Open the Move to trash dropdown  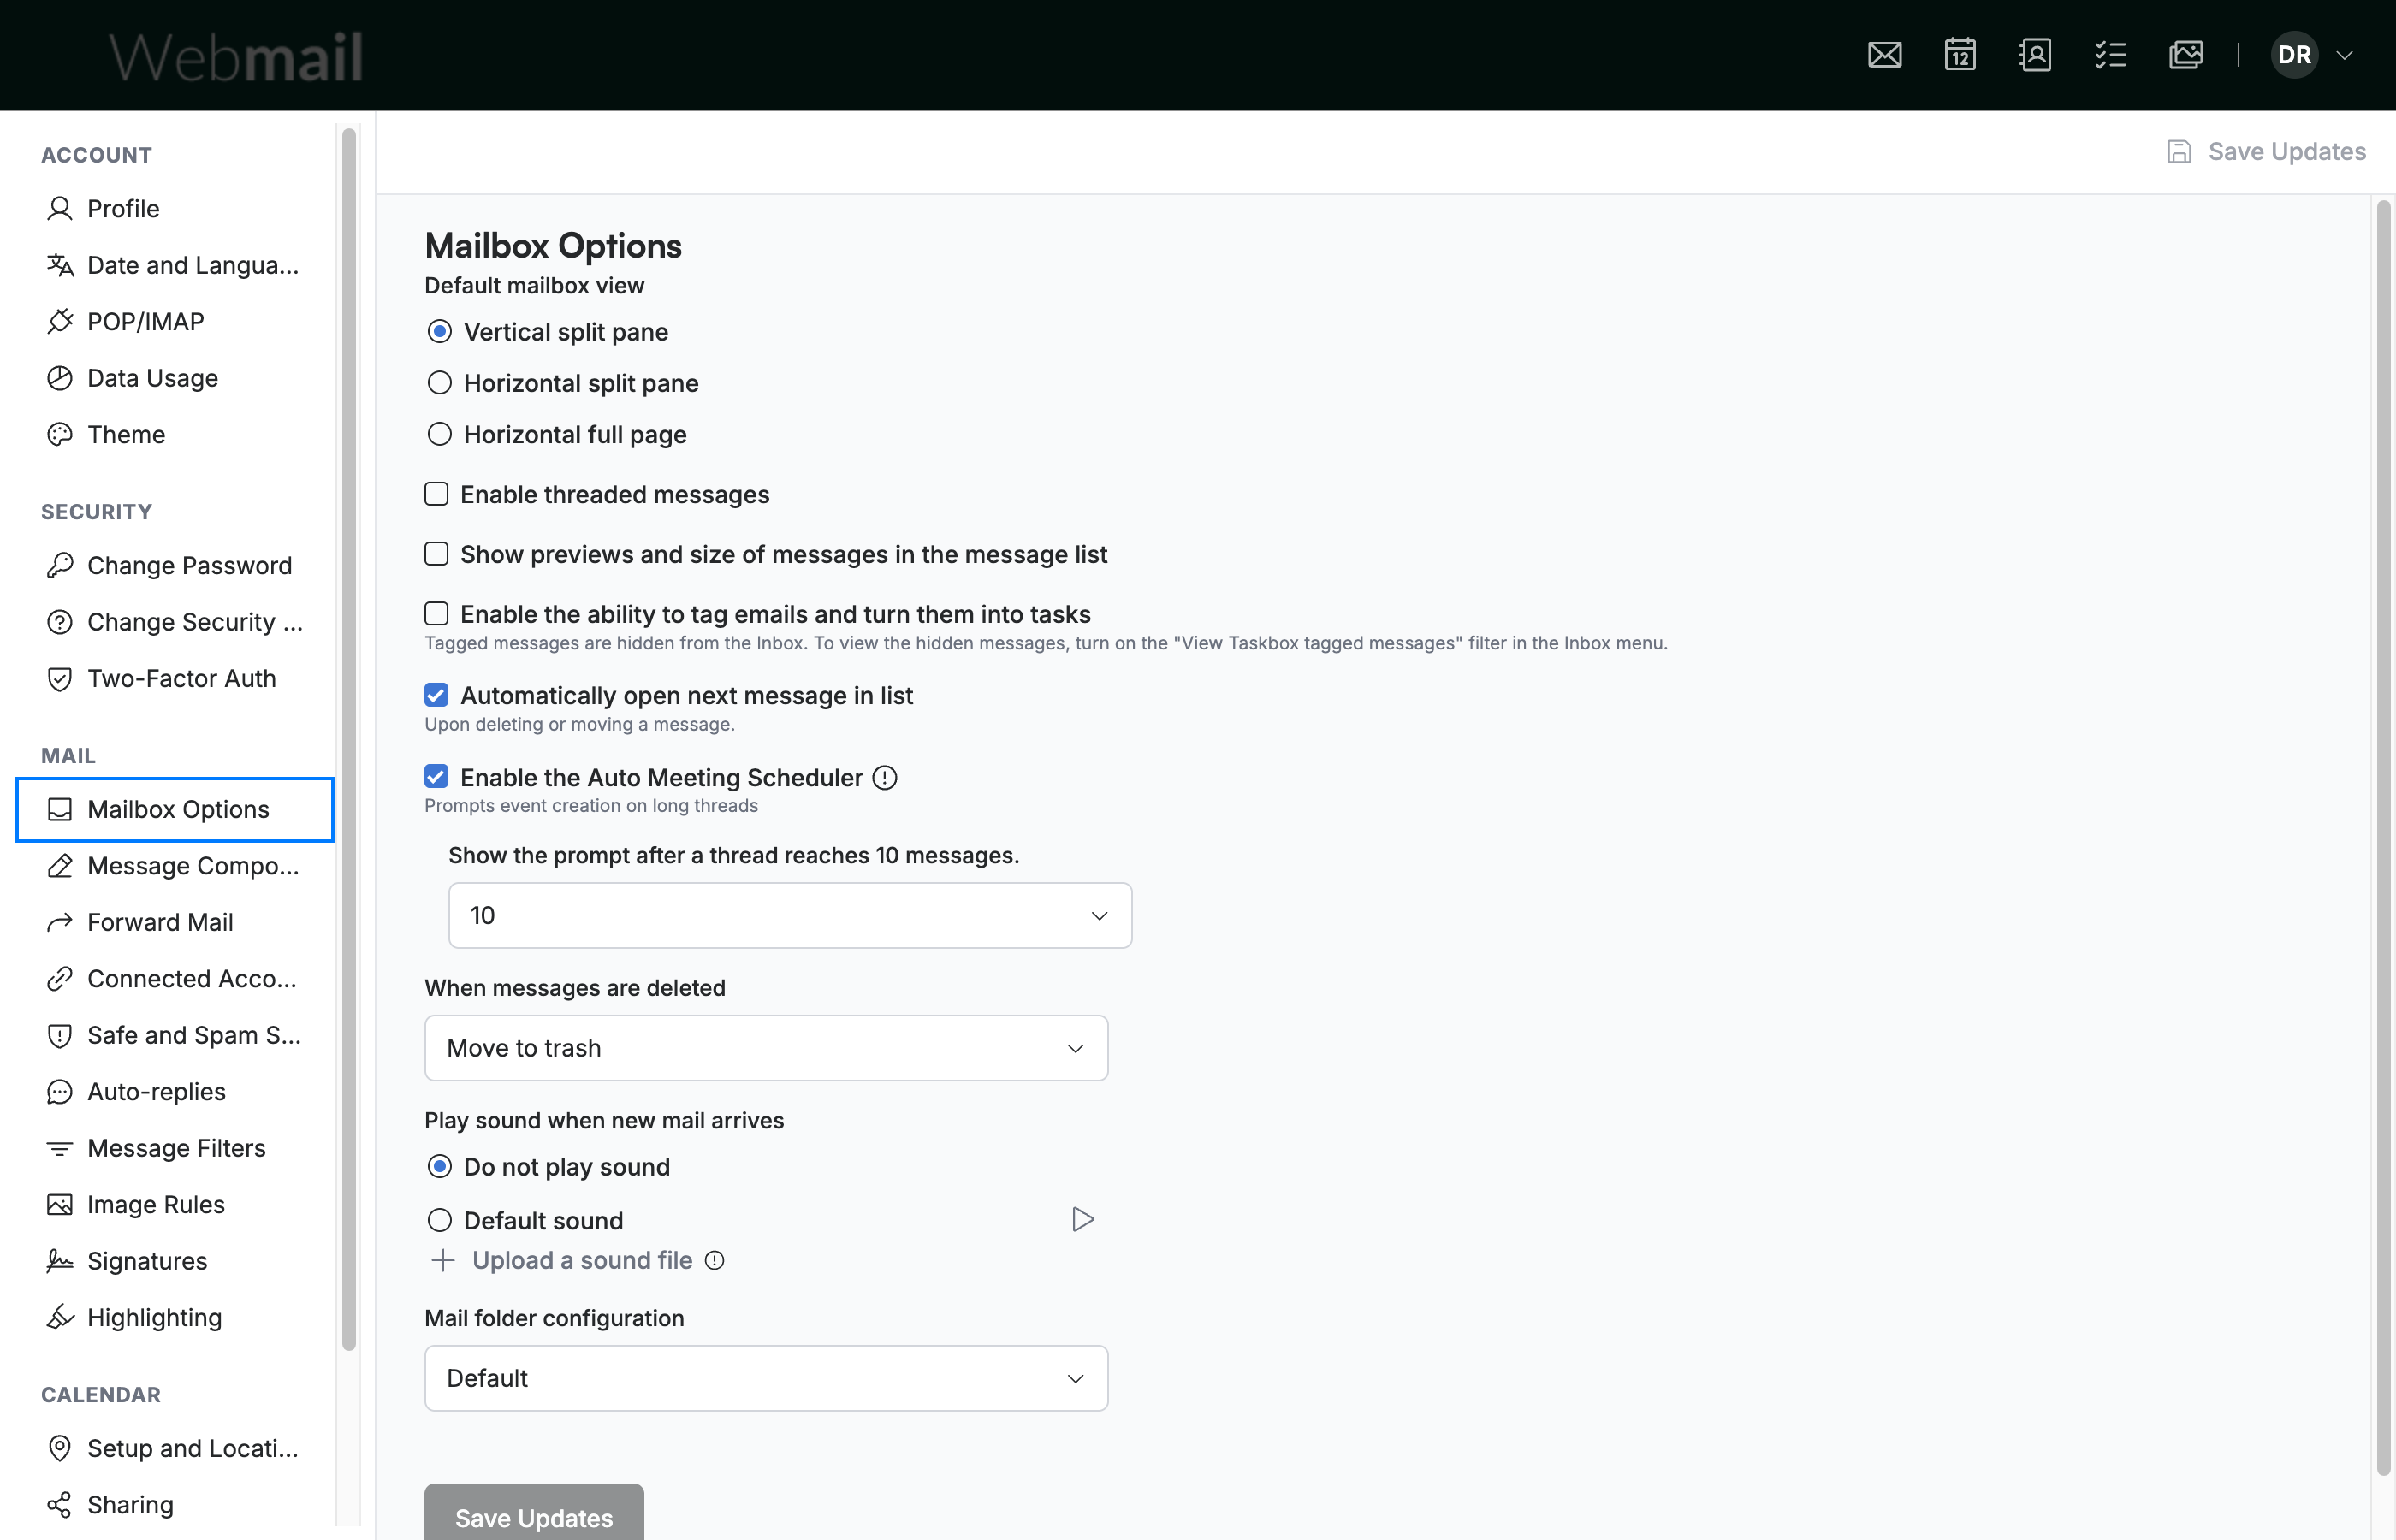(x=766, y=1048)
